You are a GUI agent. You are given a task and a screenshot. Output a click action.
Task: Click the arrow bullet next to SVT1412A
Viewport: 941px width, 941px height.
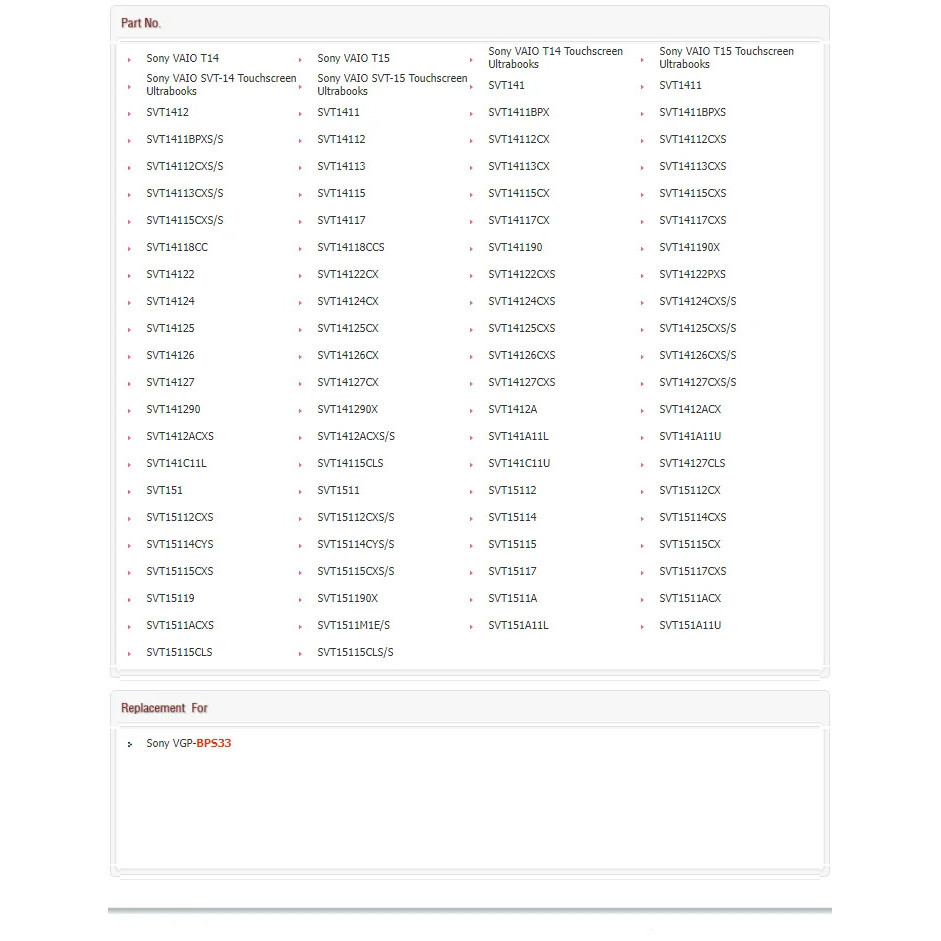(x=472, y=411)
